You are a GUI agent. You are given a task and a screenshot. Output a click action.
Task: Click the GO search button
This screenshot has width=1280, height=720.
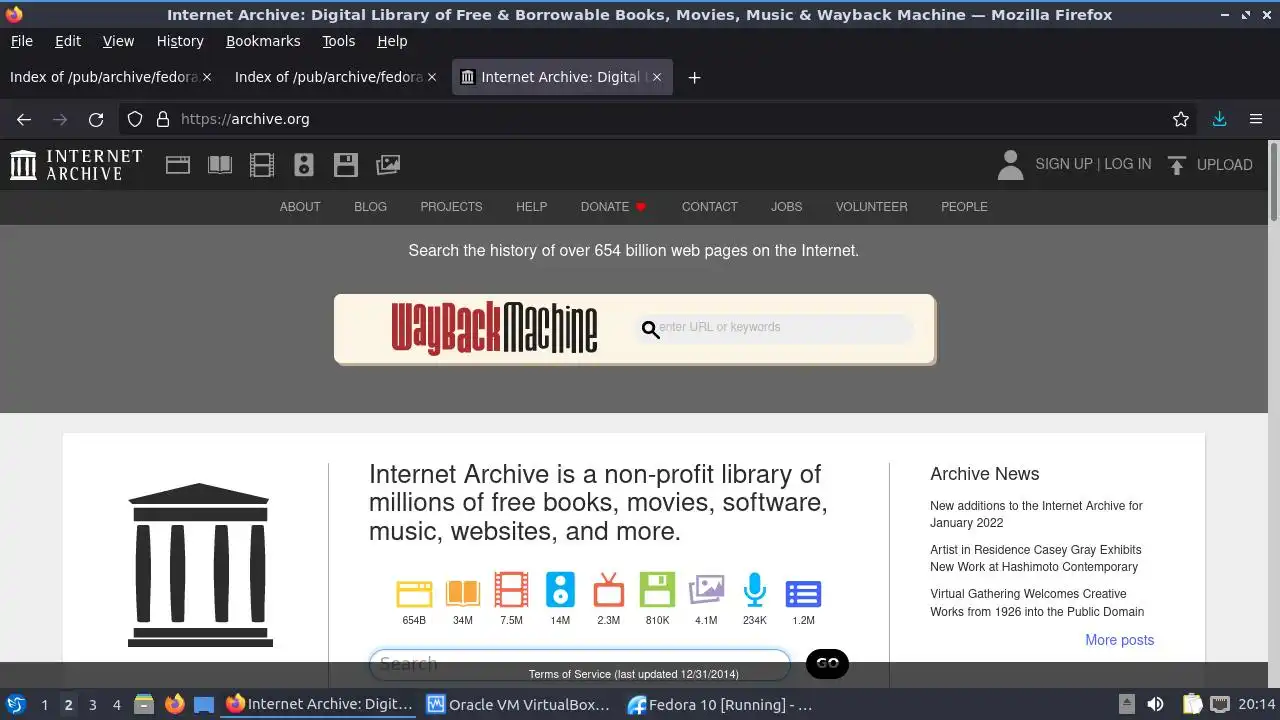tap(827, 663)
